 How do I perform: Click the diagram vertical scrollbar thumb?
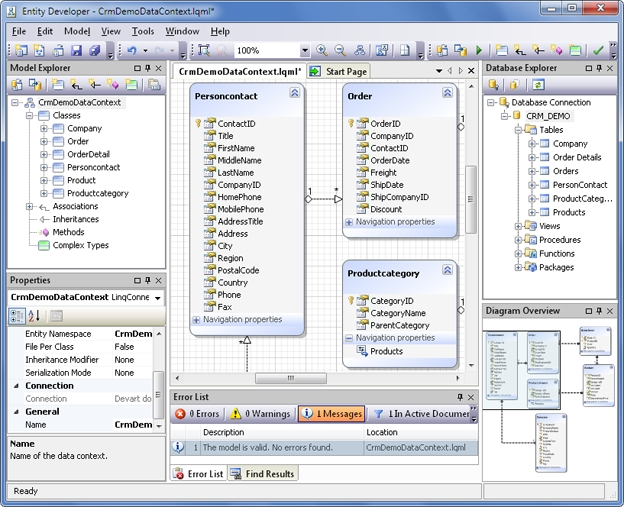click(471, 199)
